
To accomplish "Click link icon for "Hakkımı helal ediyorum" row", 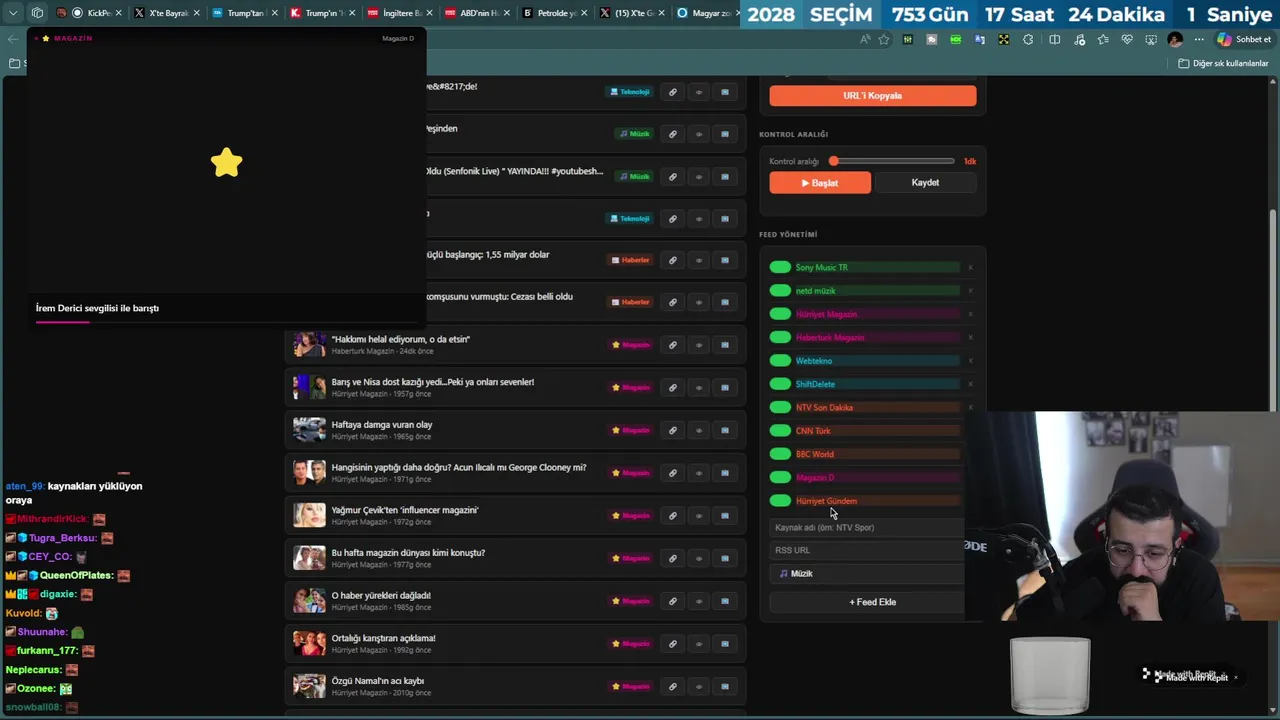I will (x=673, y=345).
